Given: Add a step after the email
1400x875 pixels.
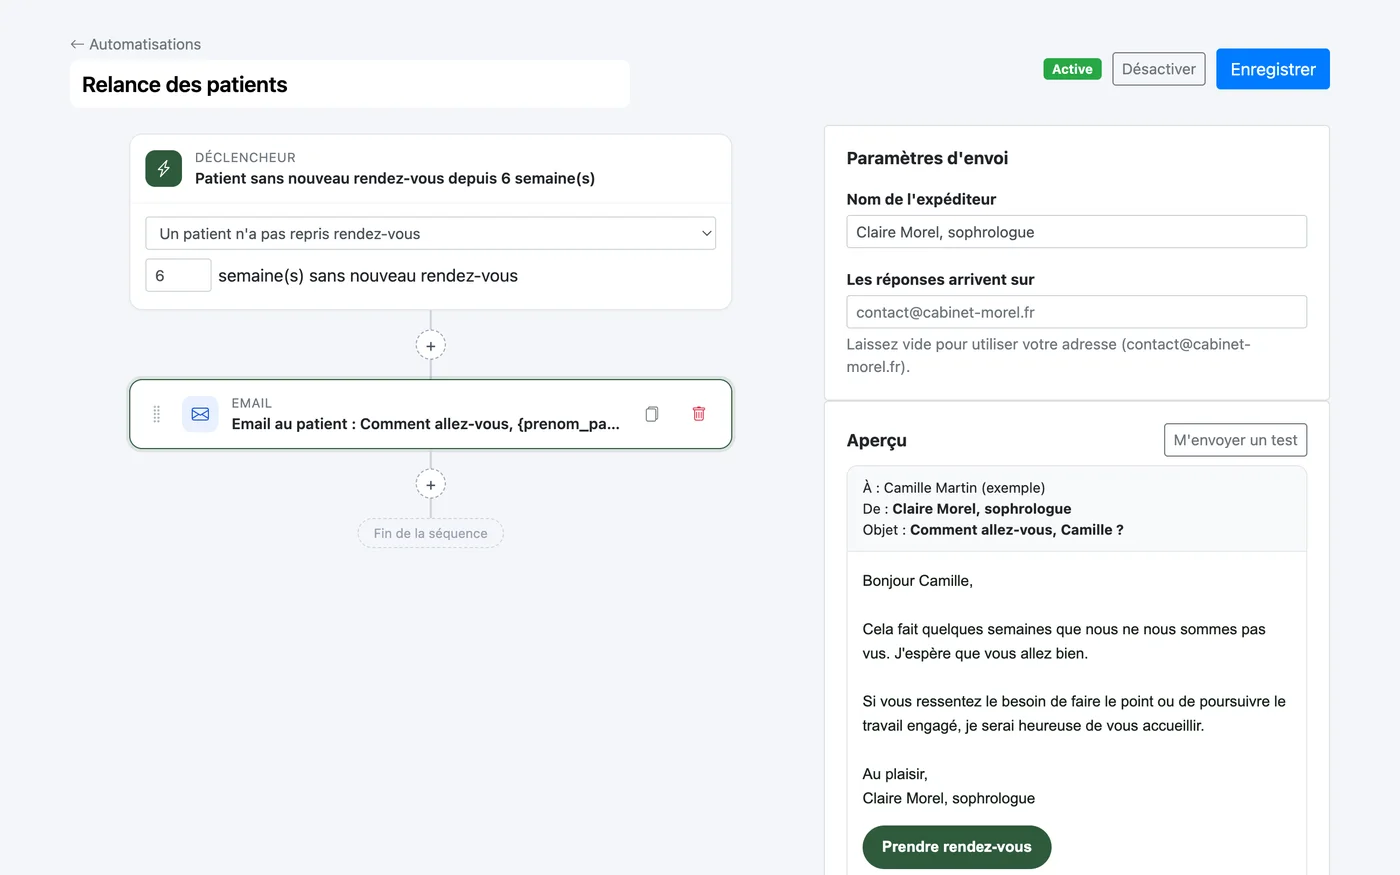Looking at the screenshot, I should (x=431, y=485).
